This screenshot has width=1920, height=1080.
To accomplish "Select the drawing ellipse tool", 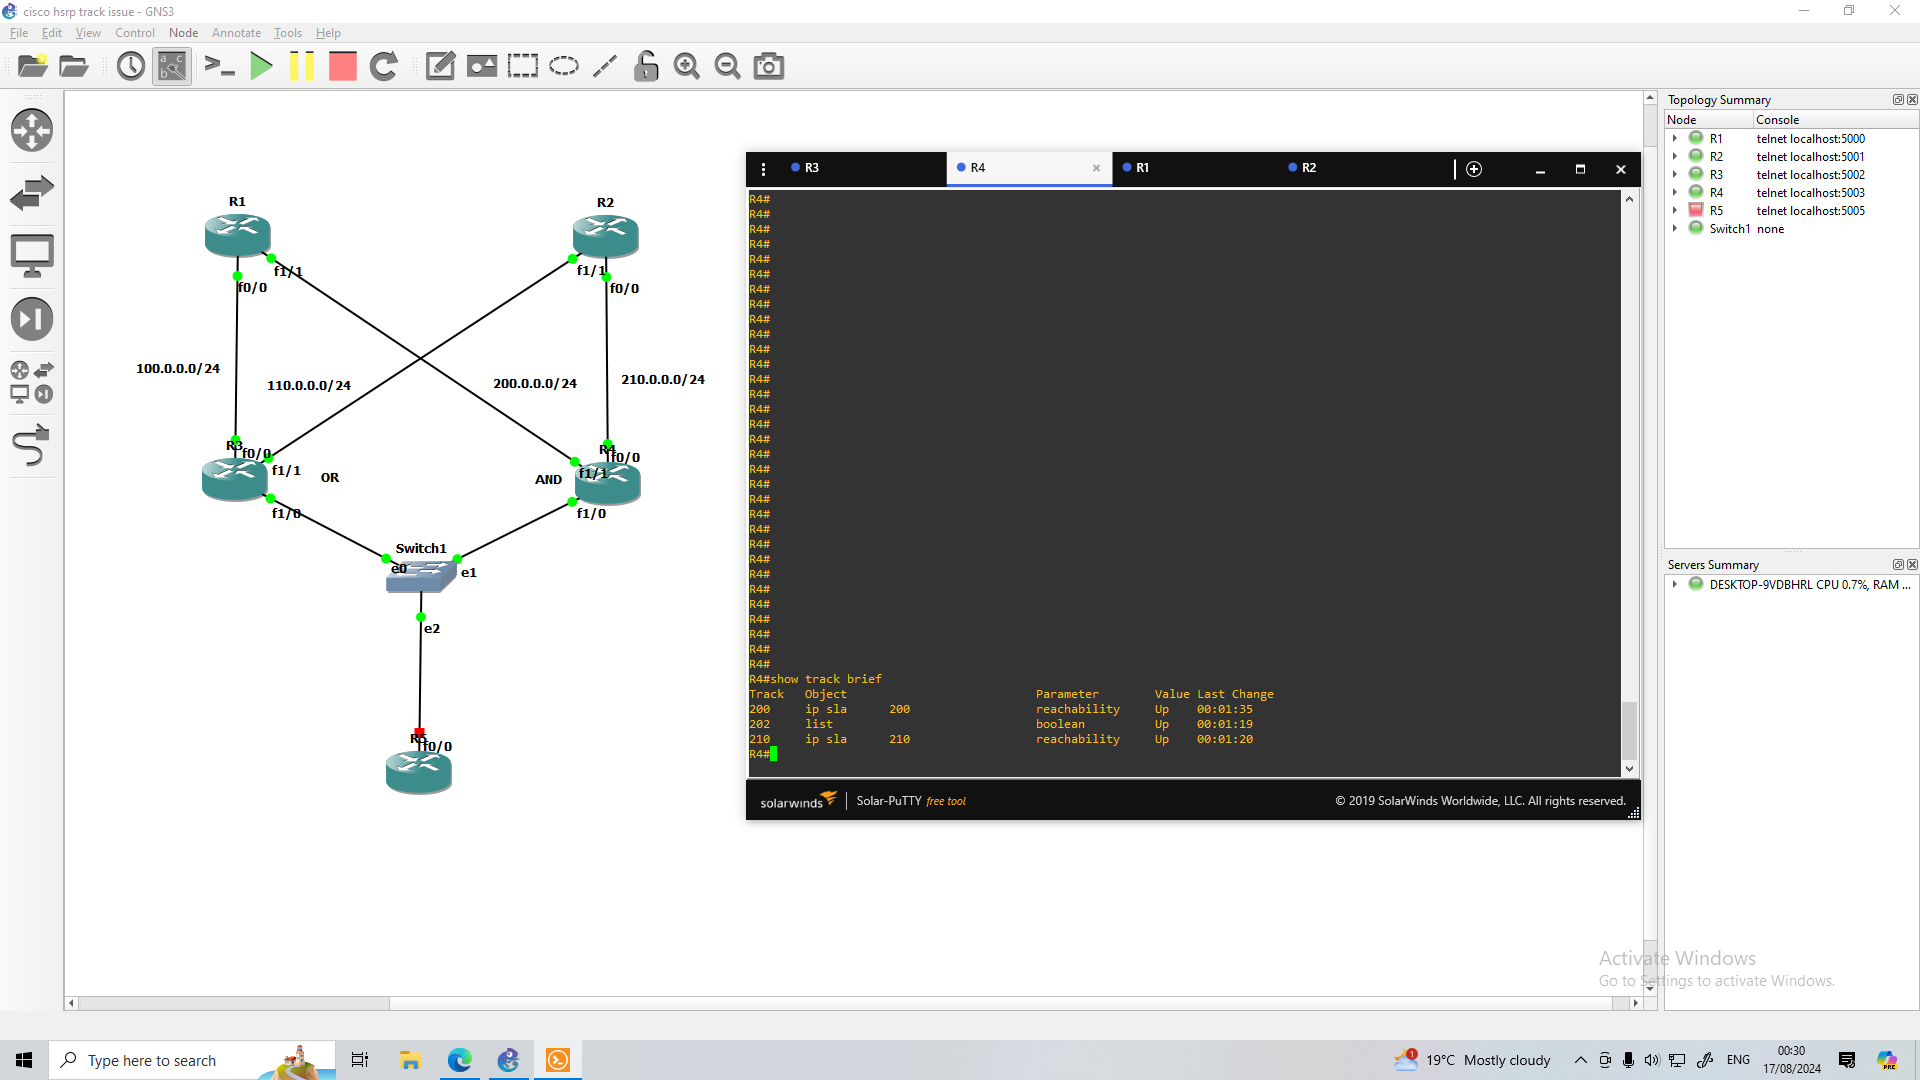I will point(563,66).
